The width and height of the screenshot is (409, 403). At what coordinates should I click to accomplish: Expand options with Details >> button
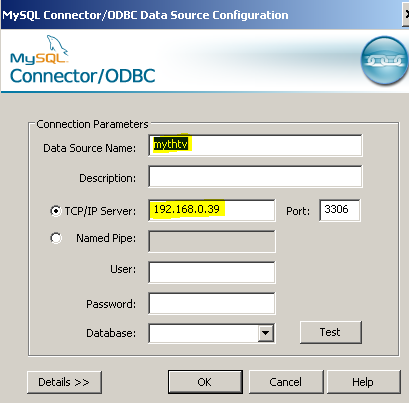pyautogui.click(x=64, y=382)
